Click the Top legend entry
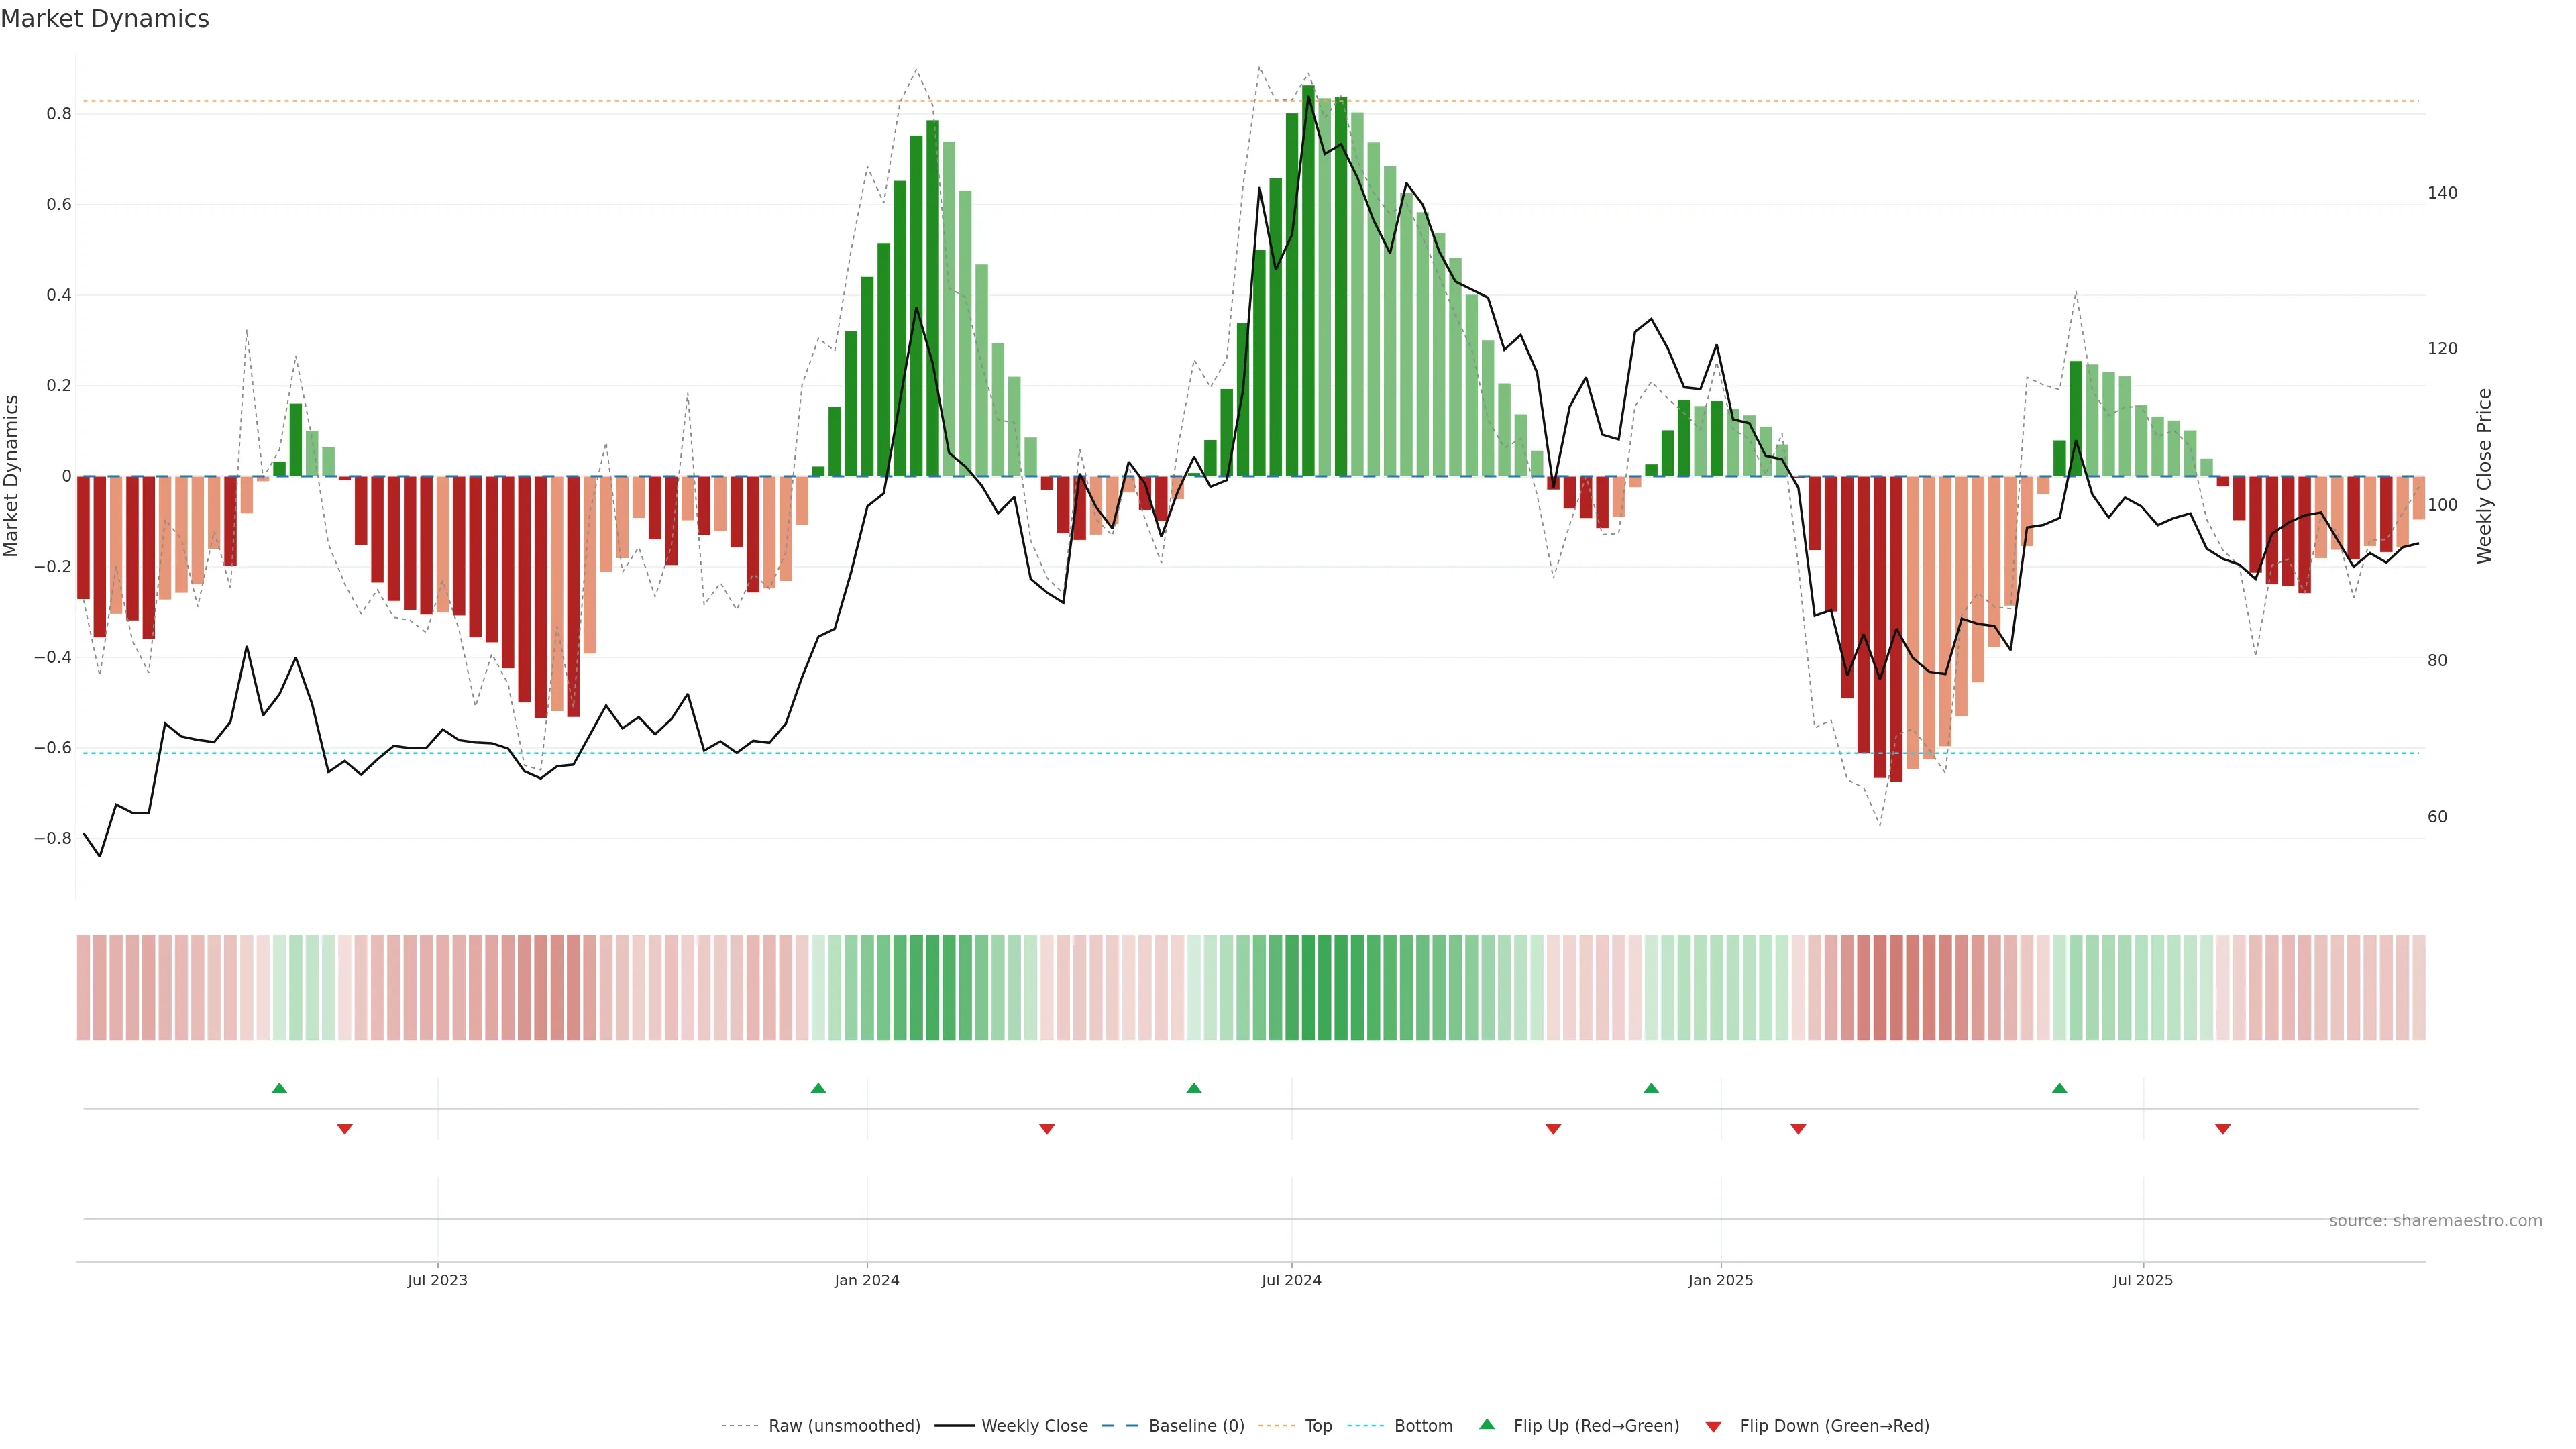This screenshot has width=2576, height=1449. pyautogui.click(x=1318, y=1426)
